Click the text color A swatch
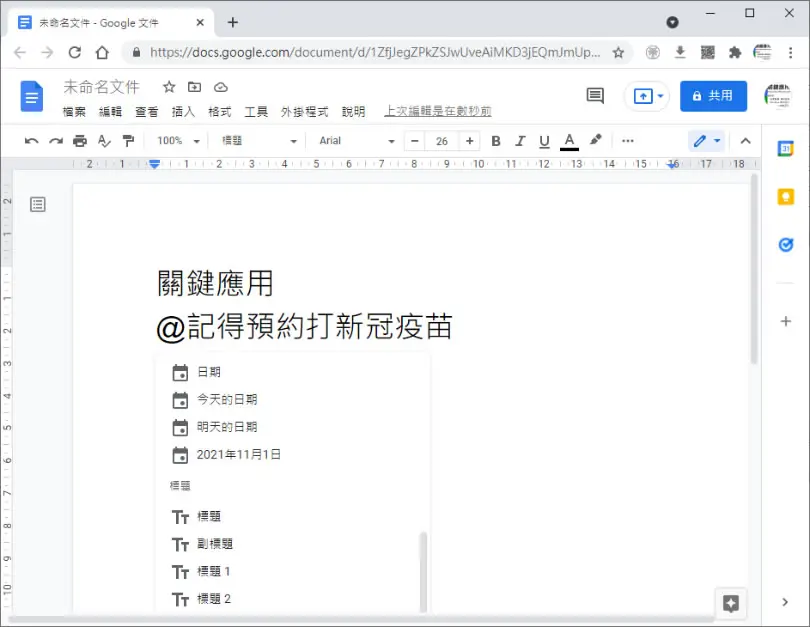The image size is (810, 627). click(x=569, y=141)
